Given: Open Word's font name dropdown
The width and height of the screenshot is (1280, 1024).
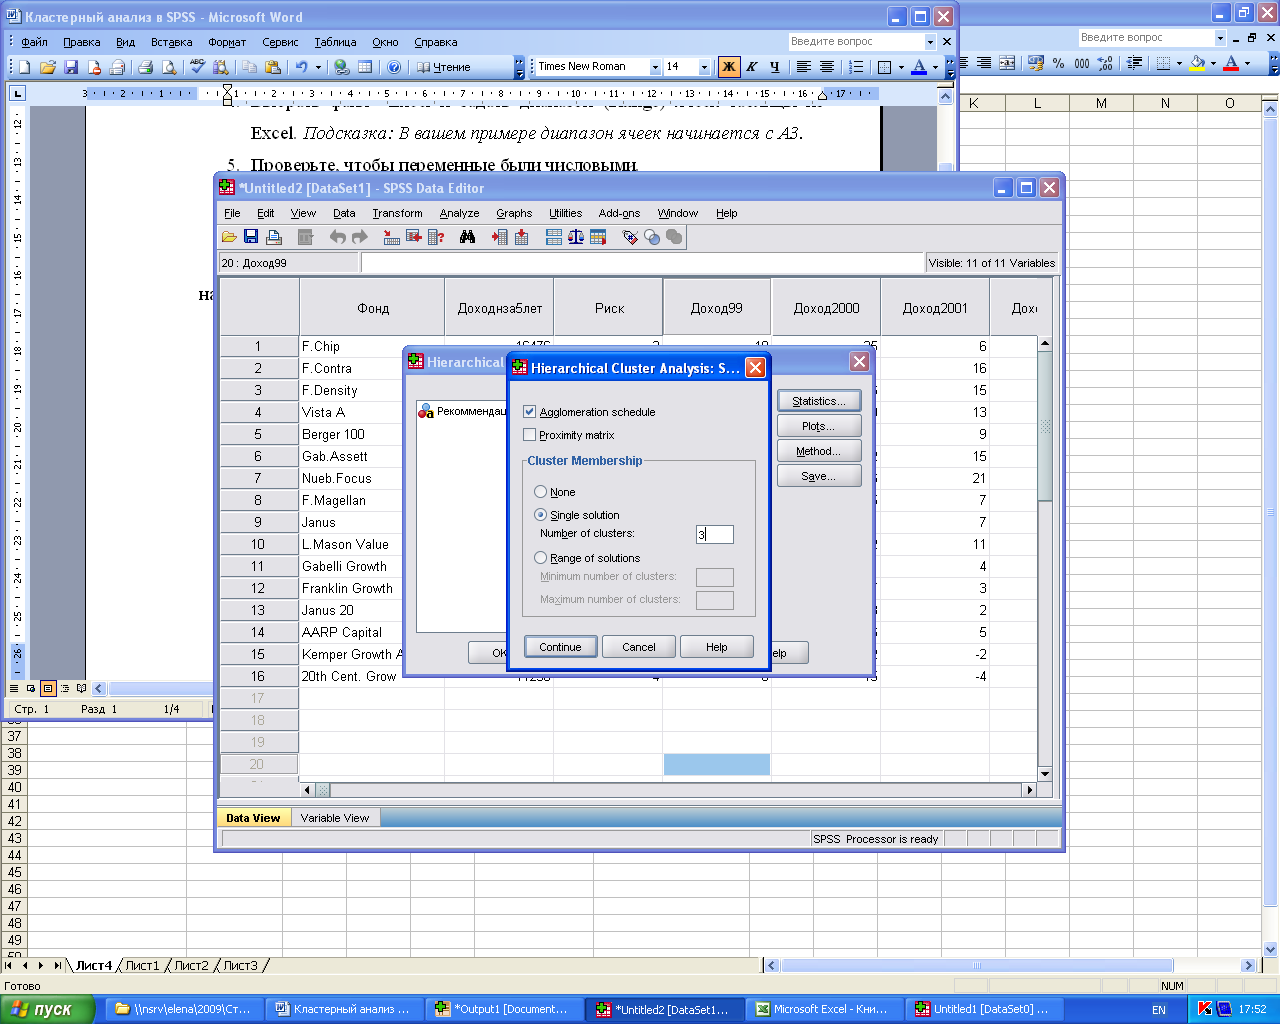Looking at the screenshot, I should coord(655,67).
